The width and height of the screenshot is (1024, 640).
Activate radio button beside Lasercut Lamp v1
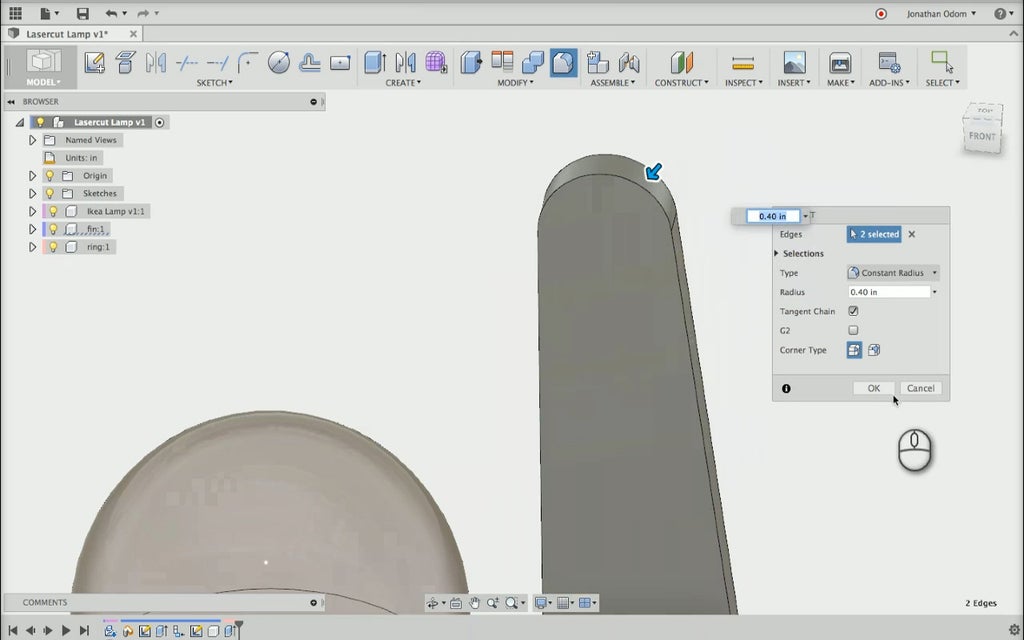point(159,122)
